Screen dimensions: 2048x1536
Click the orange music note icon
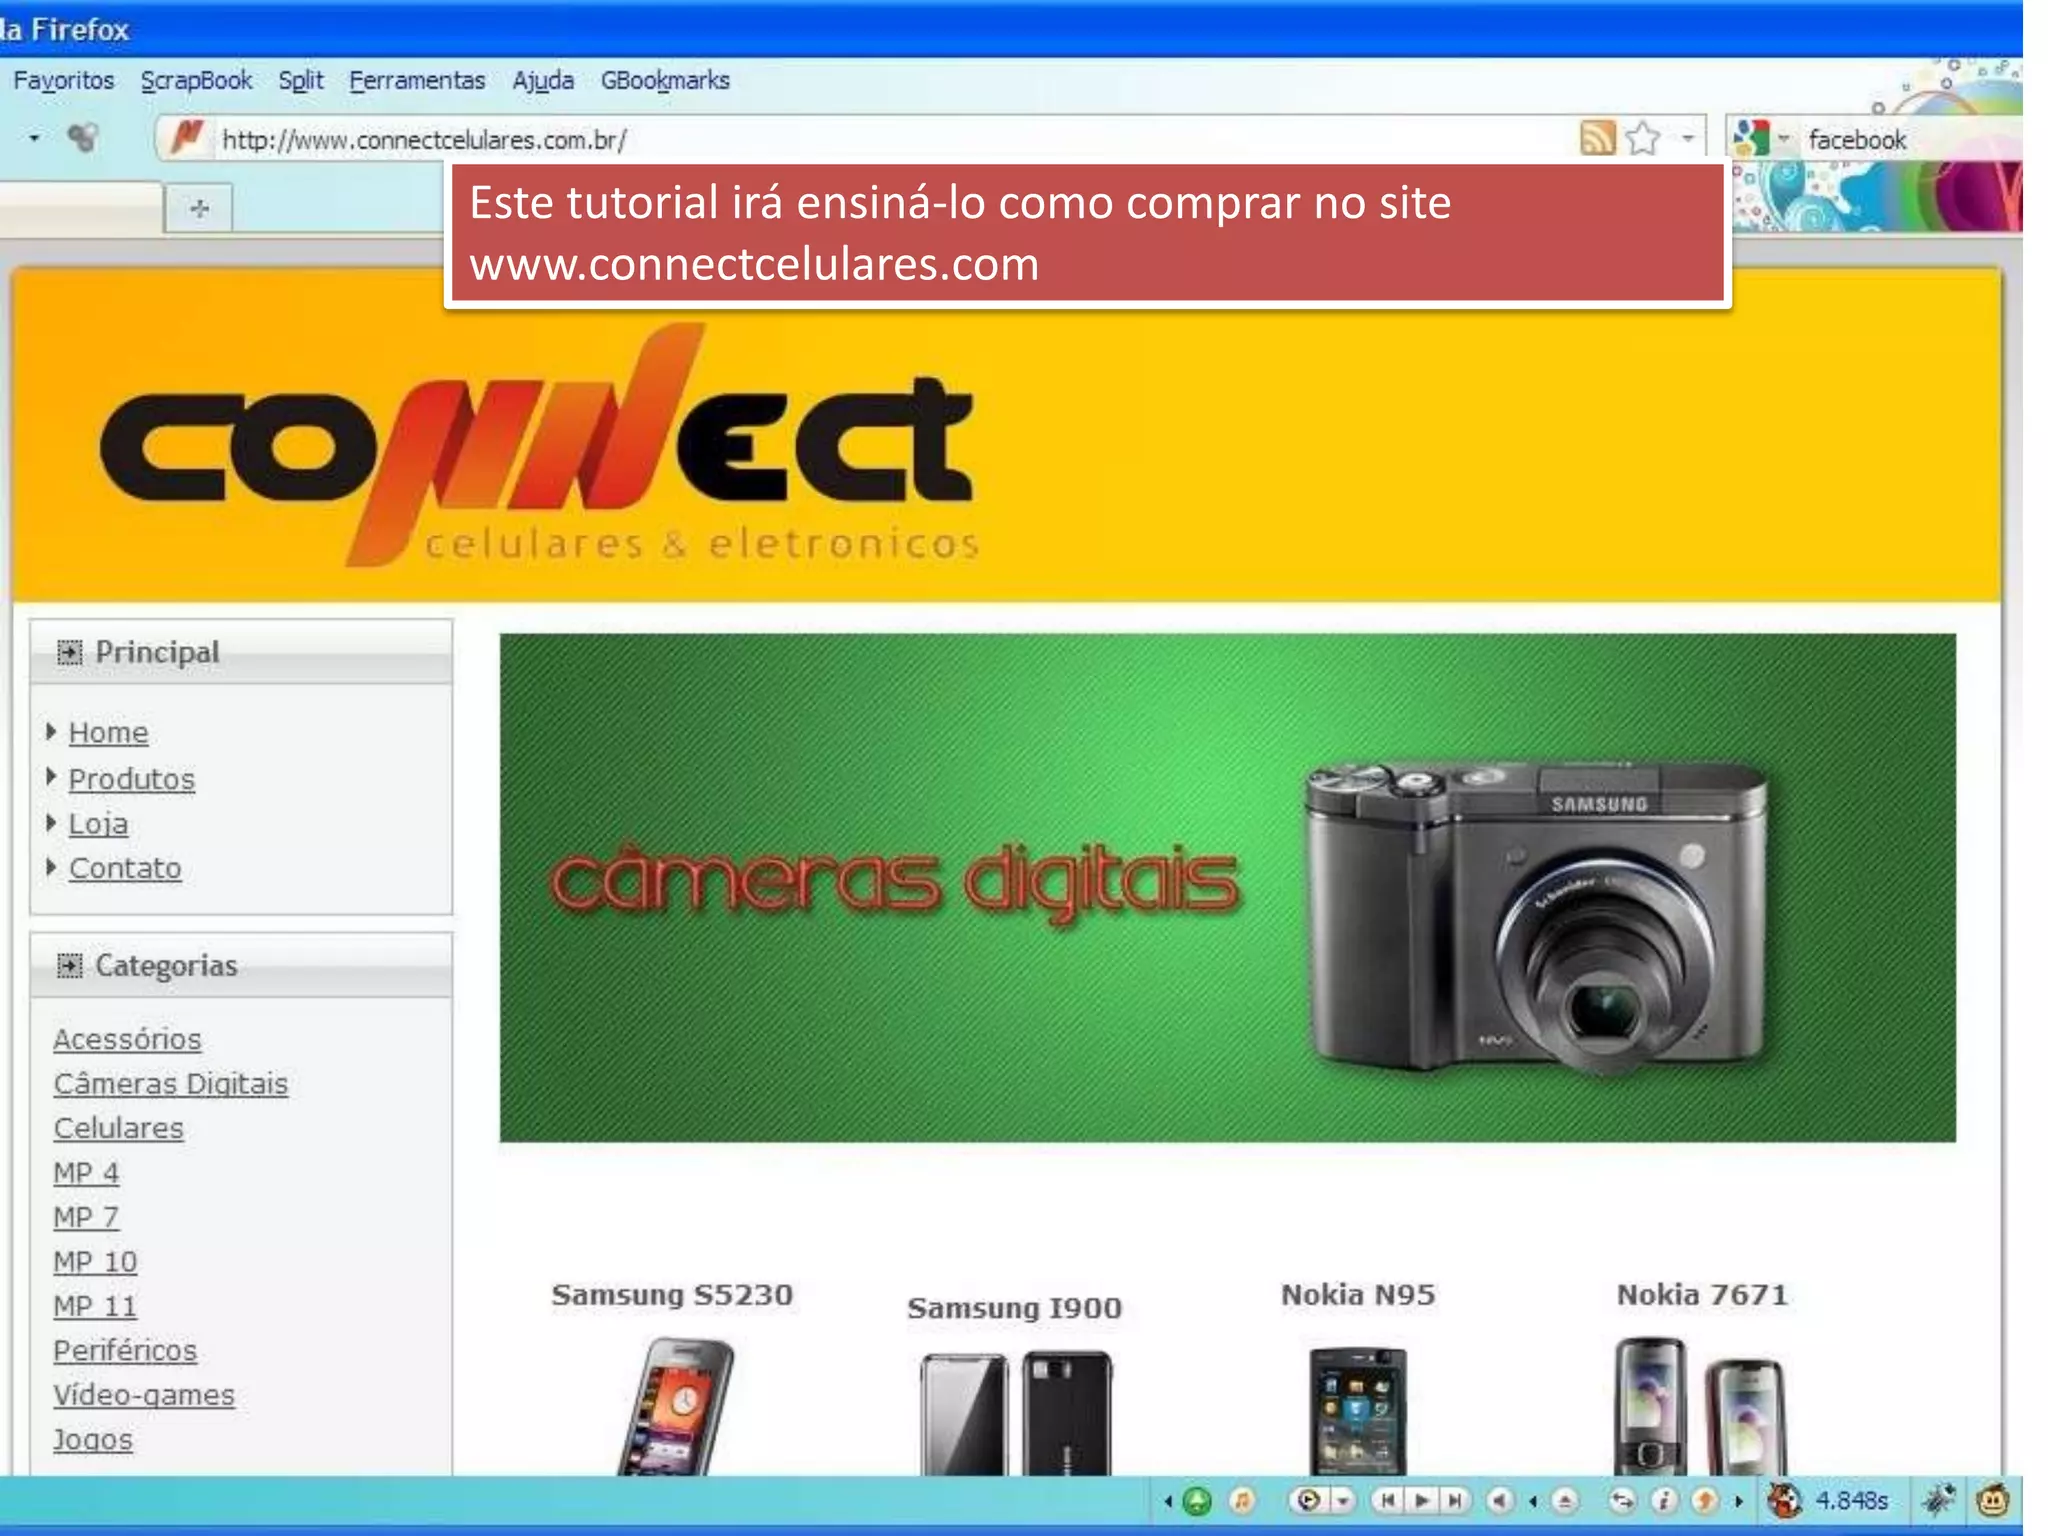coord(1242,1500)
